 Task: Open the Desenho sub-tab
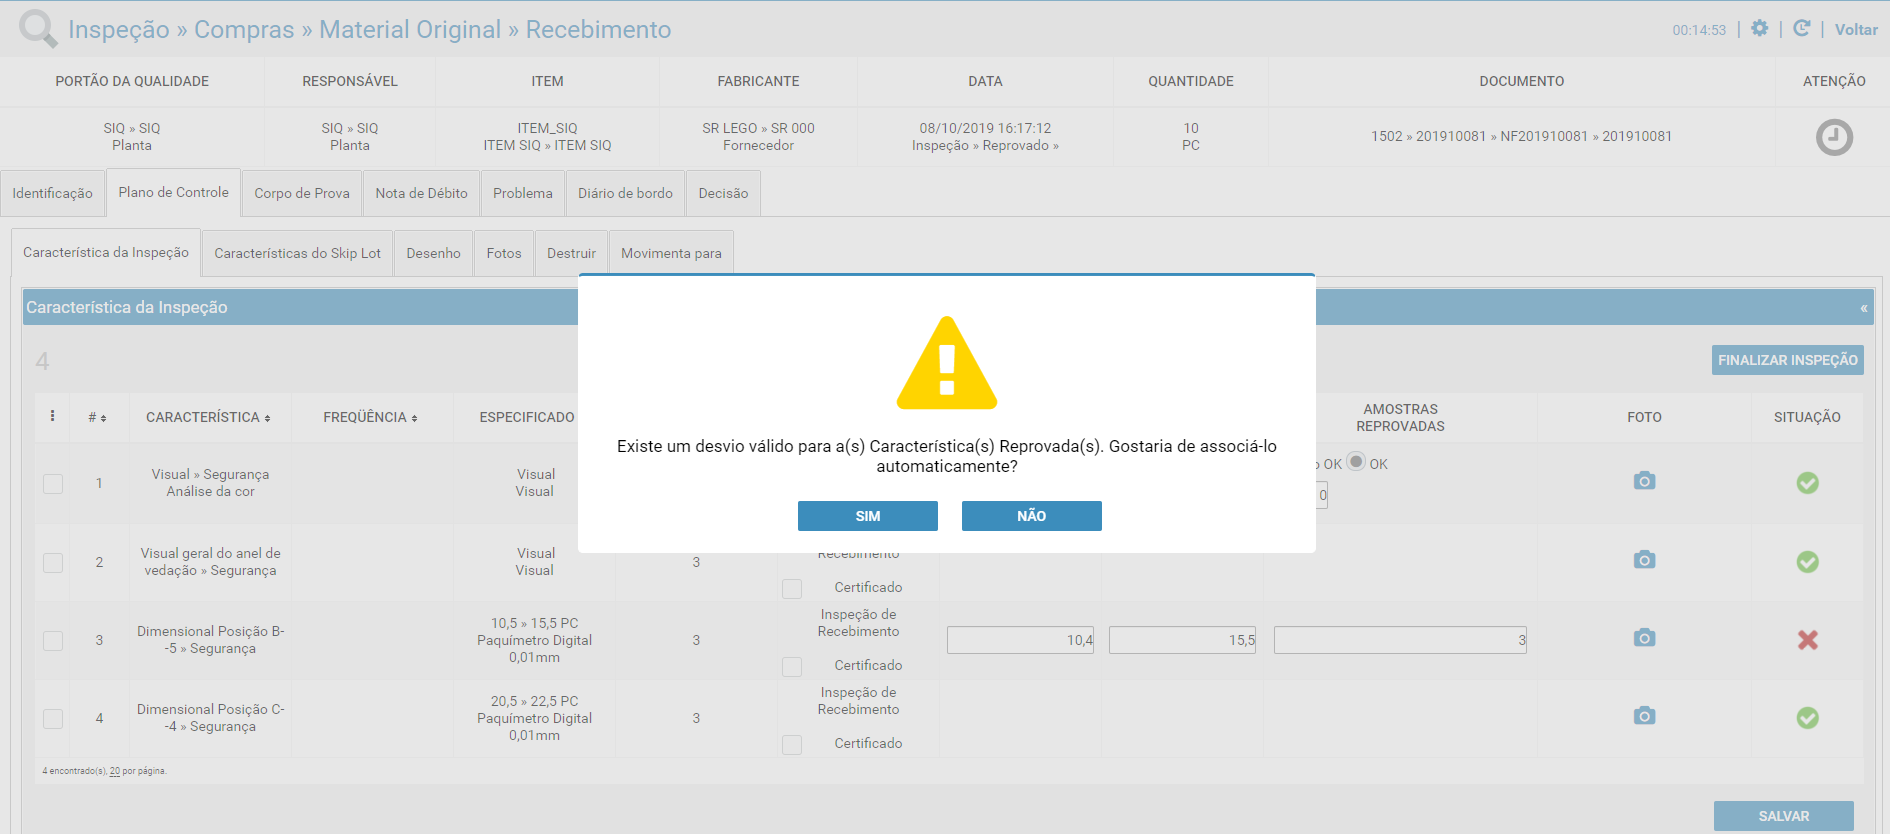pos(433,253)
